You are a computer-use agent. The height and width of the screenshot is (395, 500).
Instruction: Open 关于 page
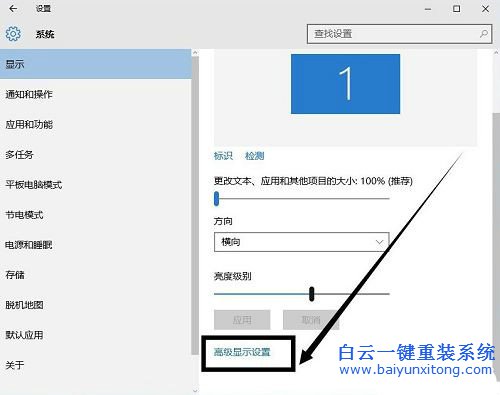coord(96,365)
